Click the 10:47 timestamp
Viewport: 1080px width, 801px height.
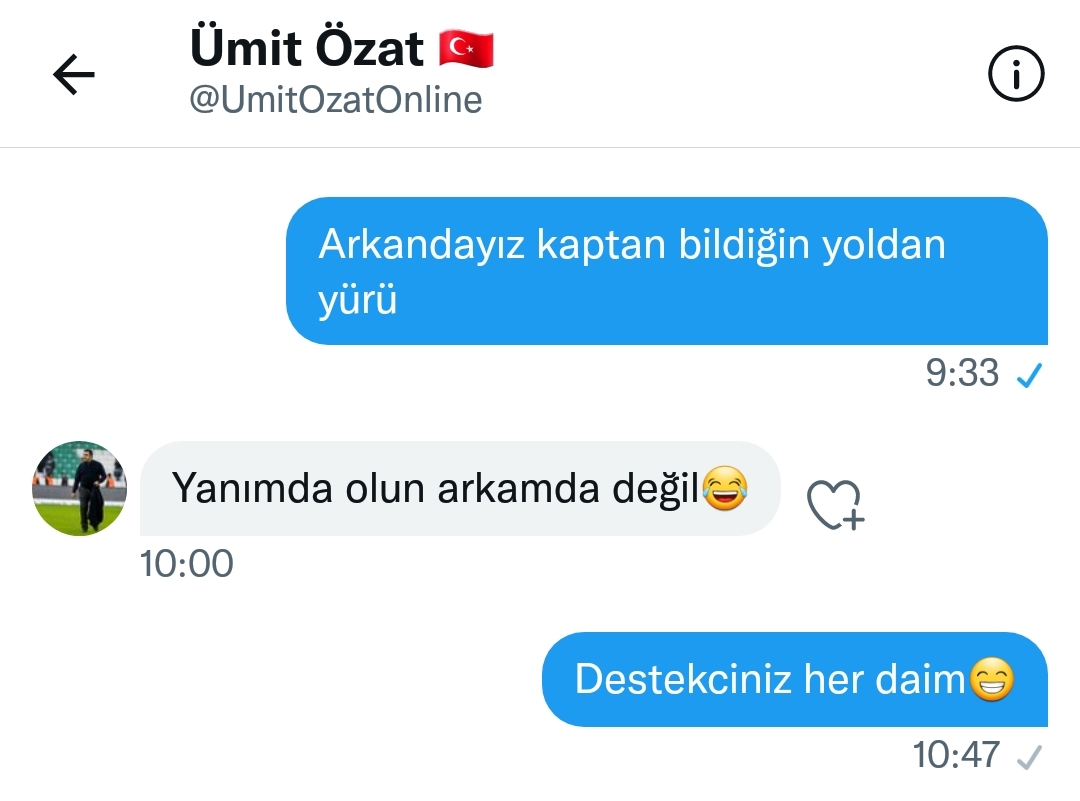(x=956, y=754)
